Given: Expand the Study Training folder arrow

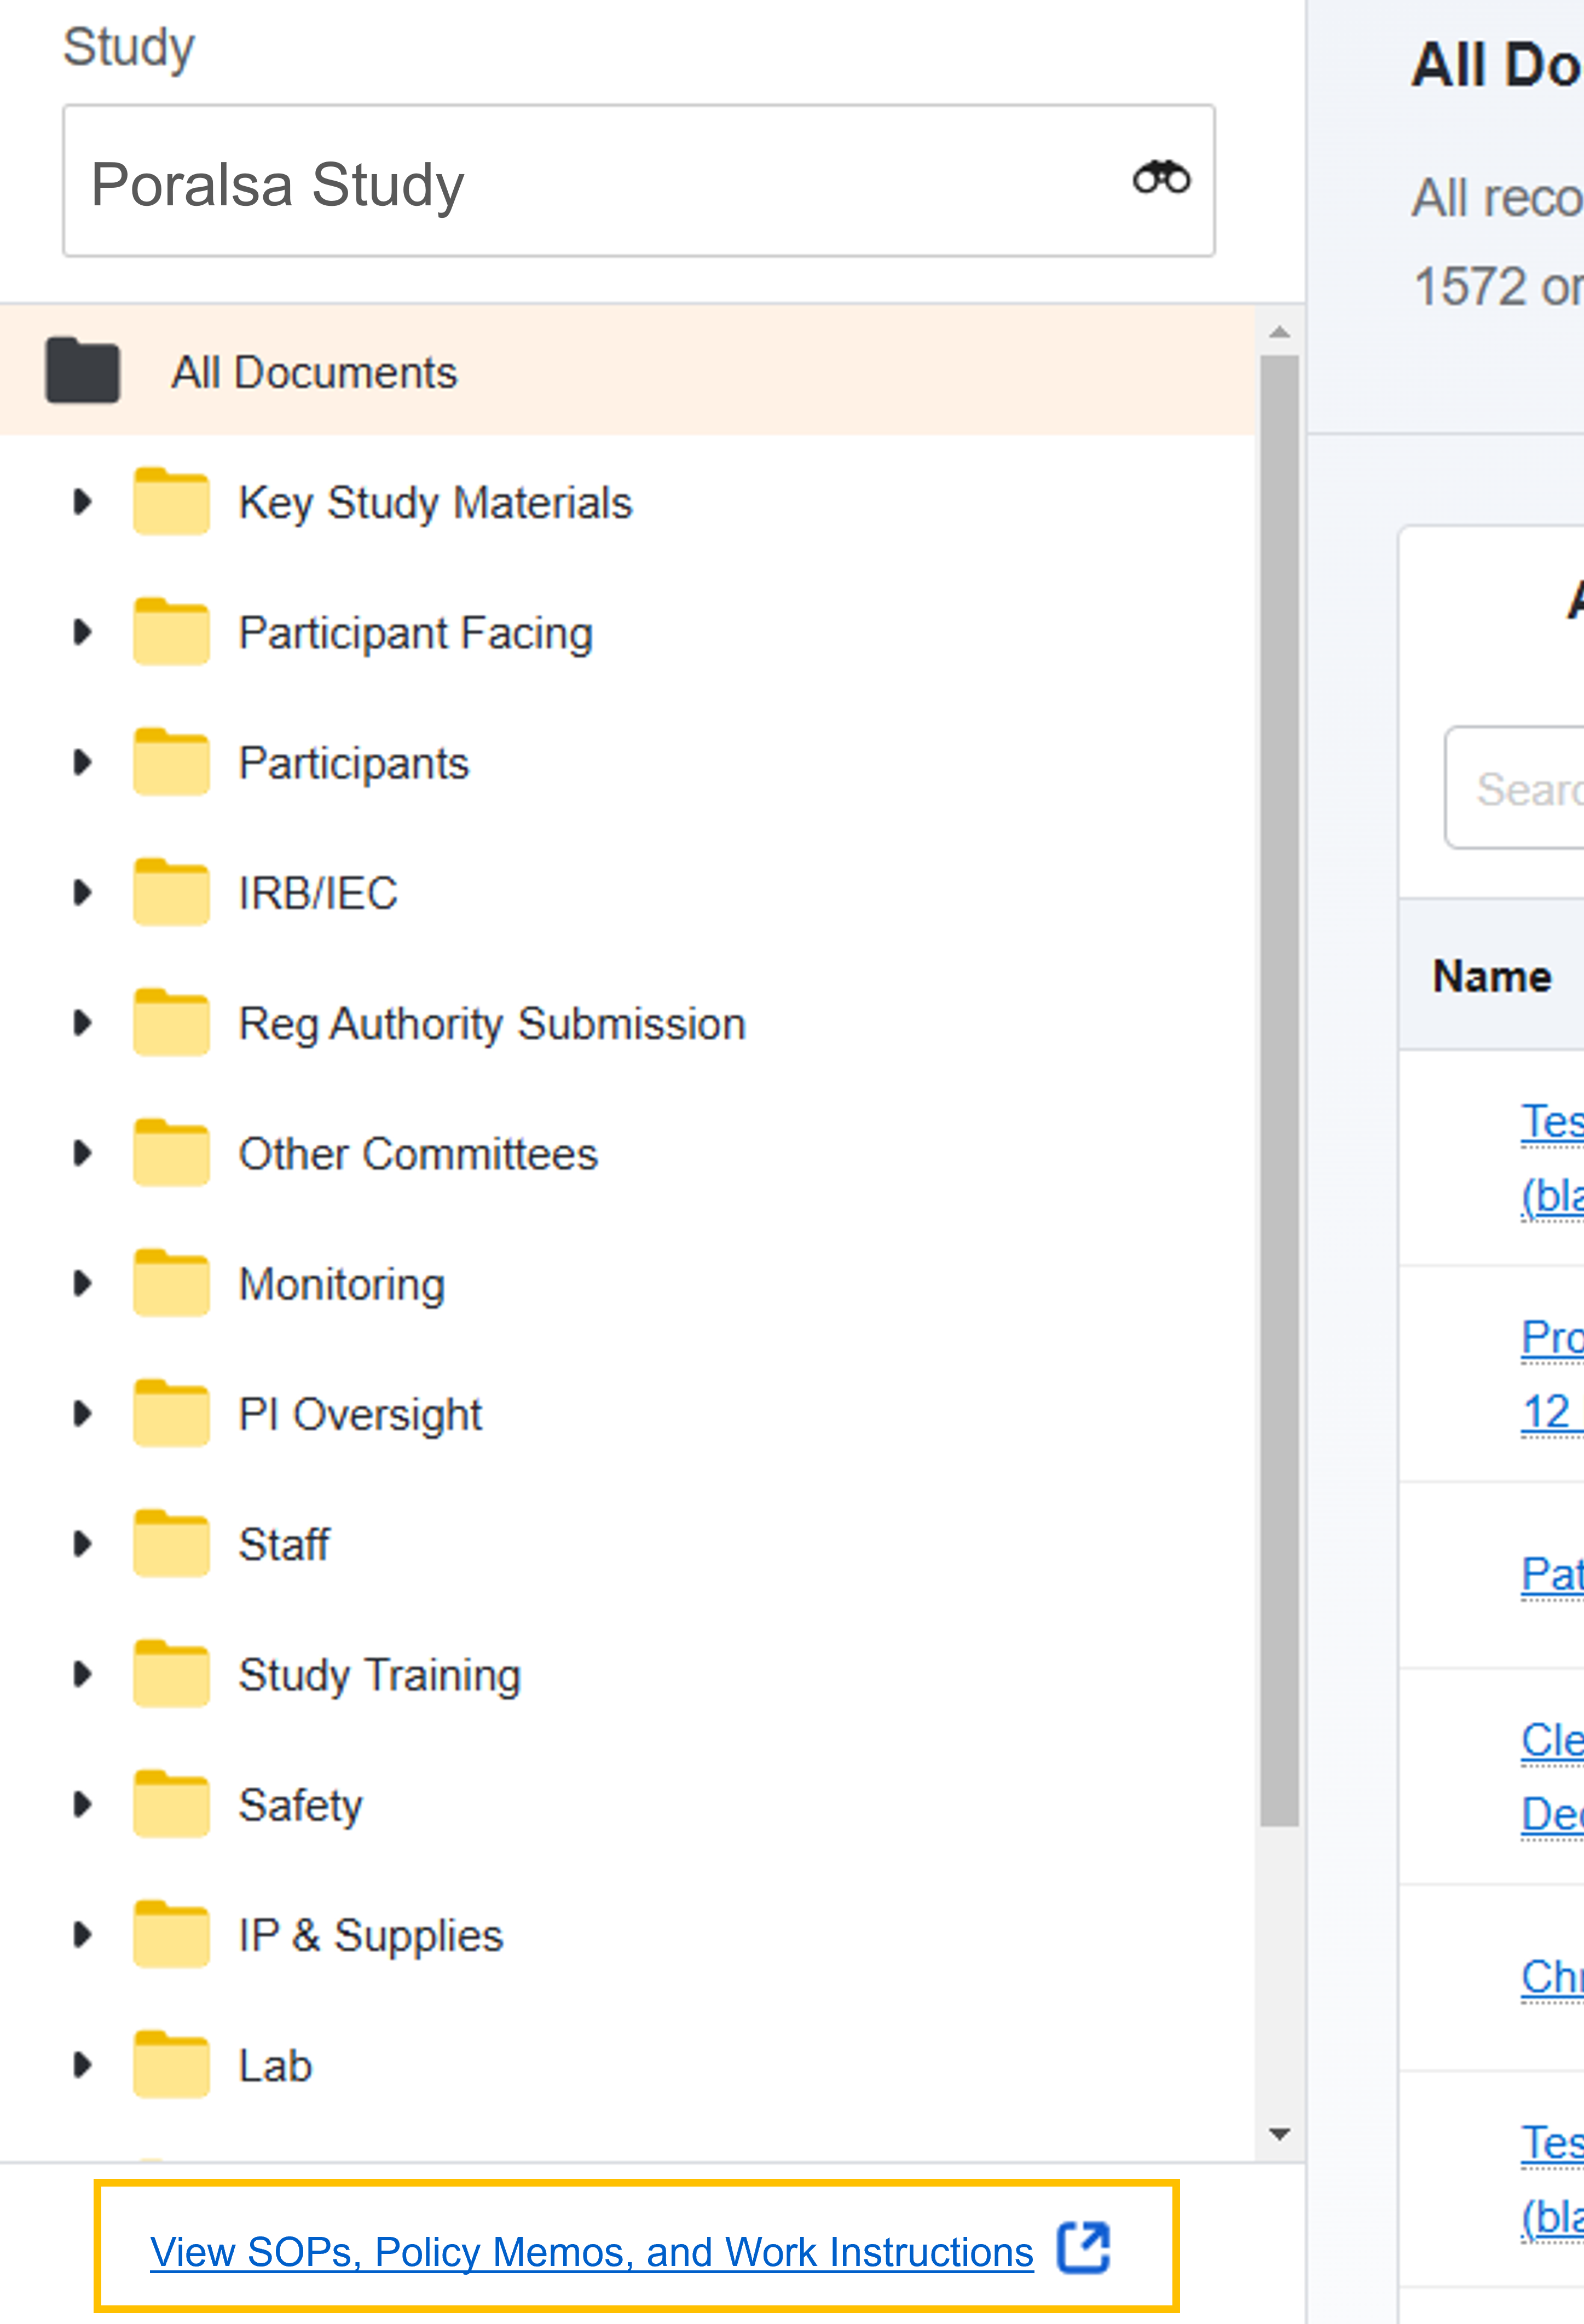Looking at the screenshot, I should coord(83,1674).
